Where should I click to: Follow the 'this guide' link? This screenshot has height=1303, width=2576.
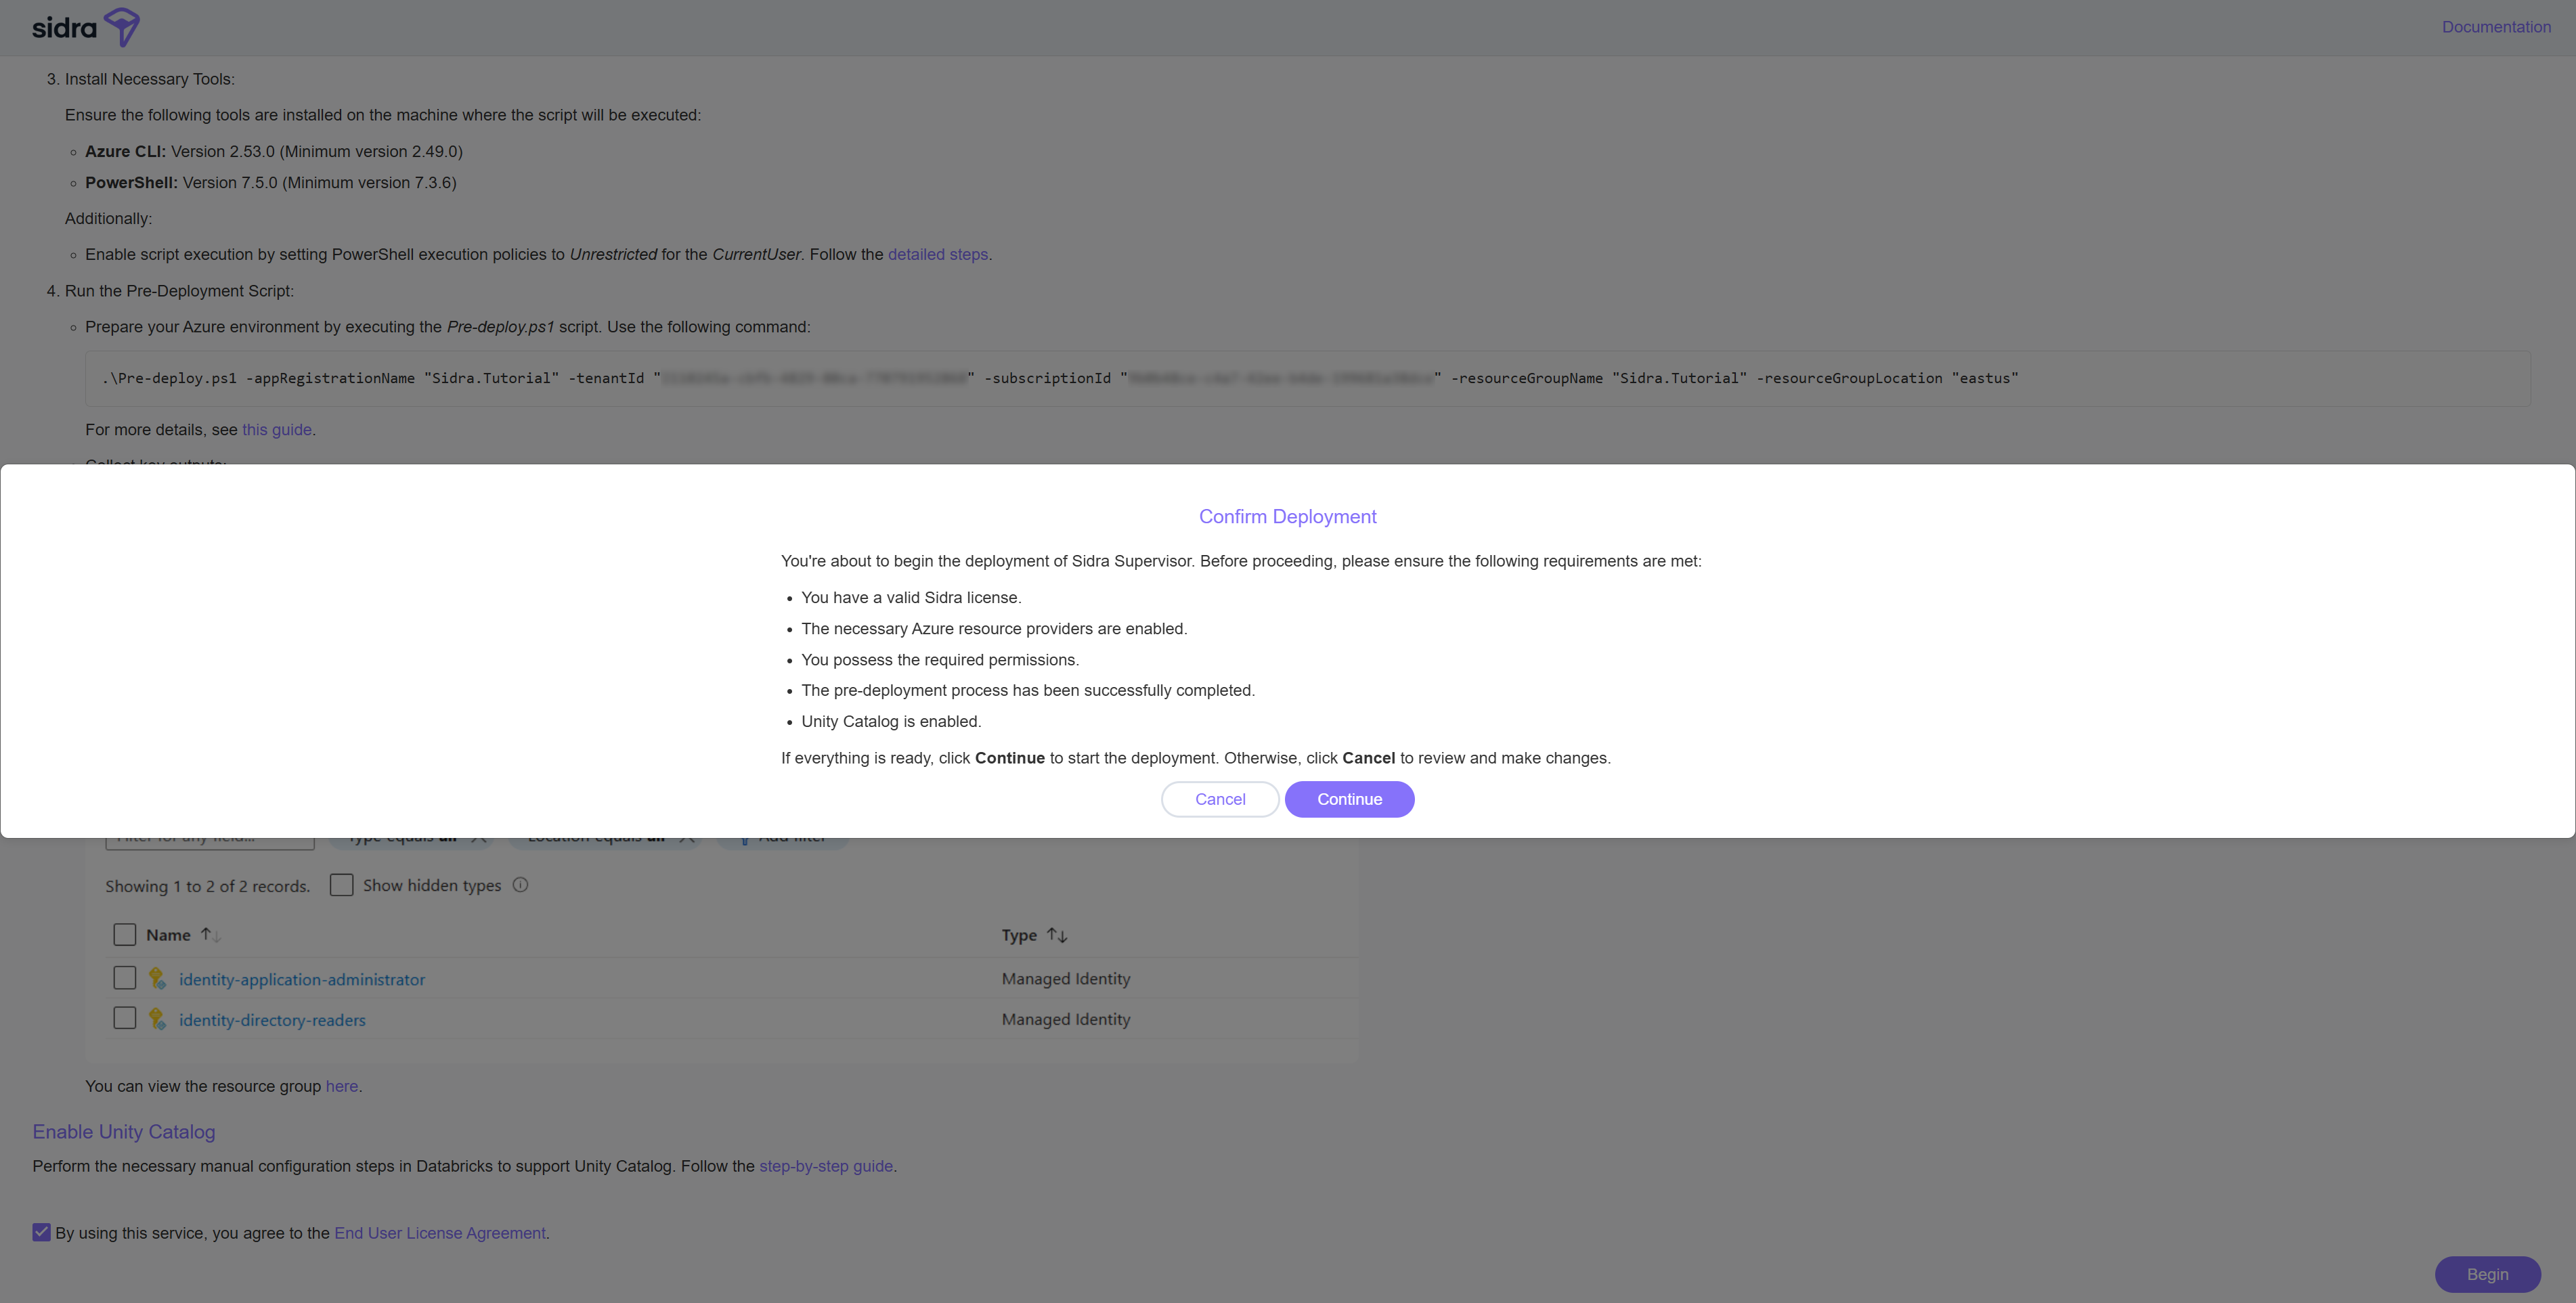(x=277, y=429)
